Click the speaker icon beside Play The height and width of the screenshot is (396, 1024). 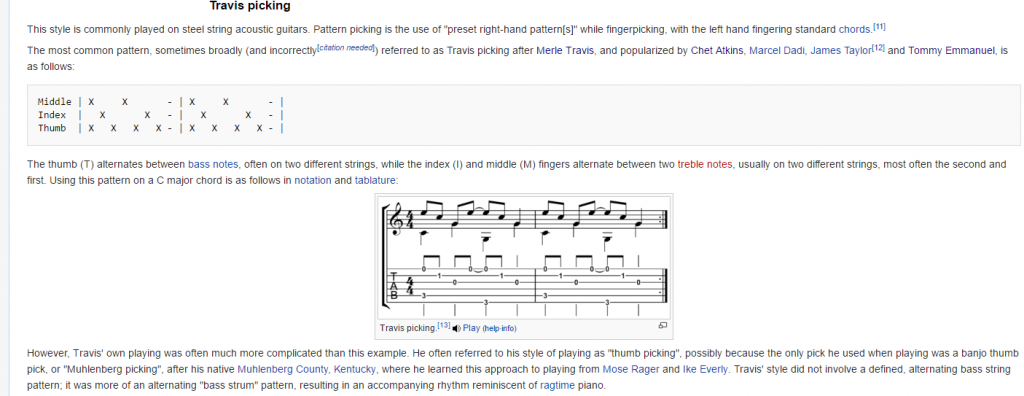(456, 328)
